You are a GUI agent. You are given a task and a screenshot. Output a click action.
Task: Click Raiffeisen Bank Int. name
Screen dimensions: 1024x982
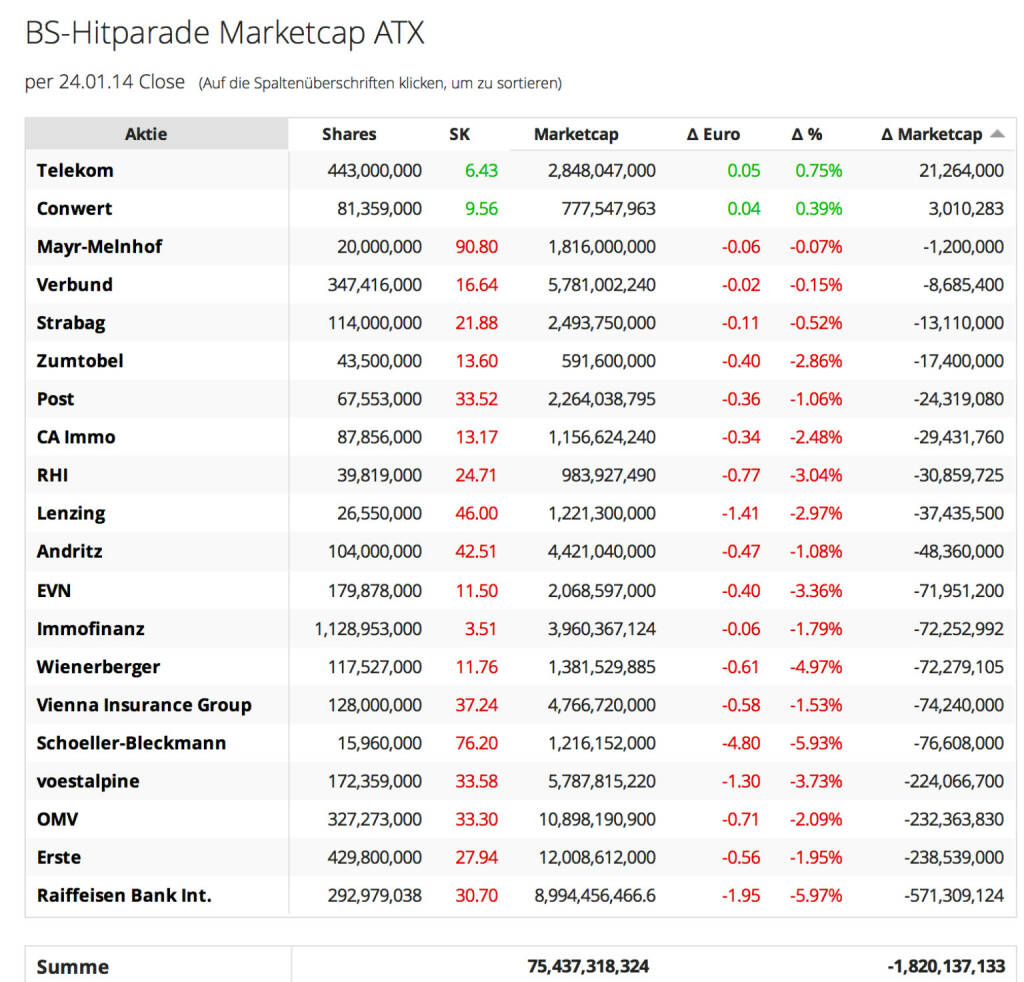point(124,895)
